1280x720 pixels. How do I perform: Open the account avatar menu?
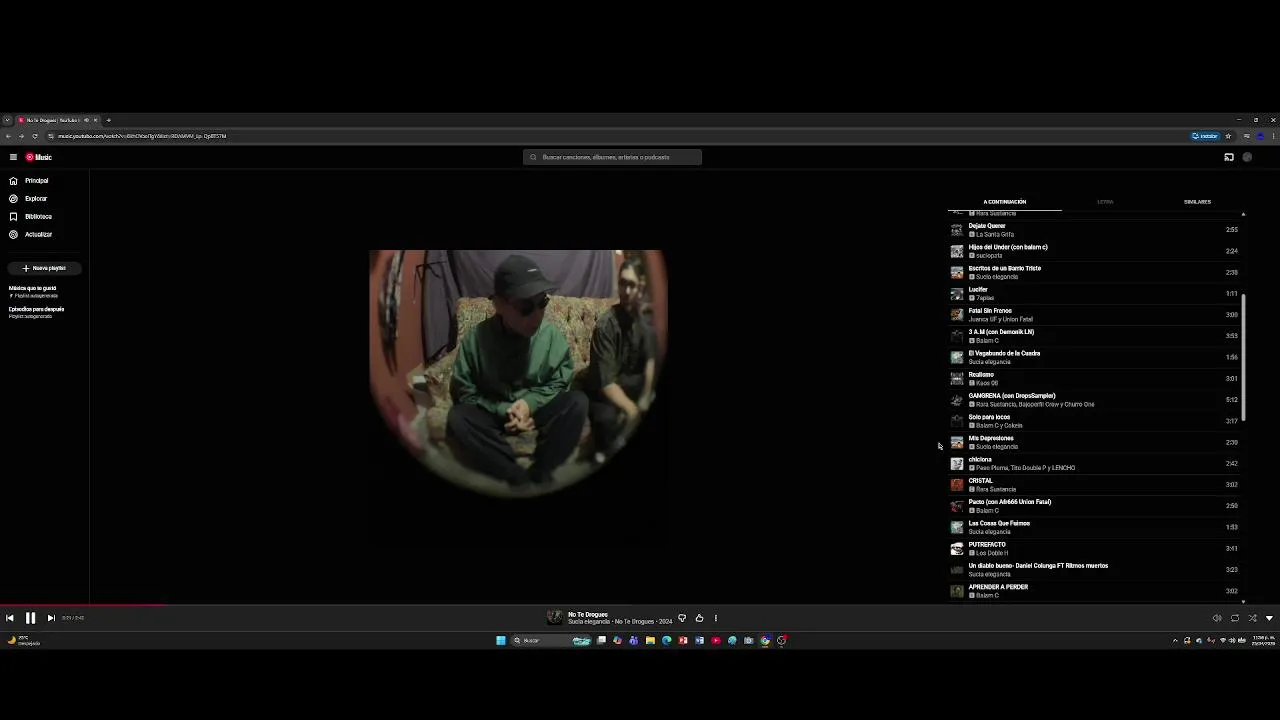(x=1247, y=157)
